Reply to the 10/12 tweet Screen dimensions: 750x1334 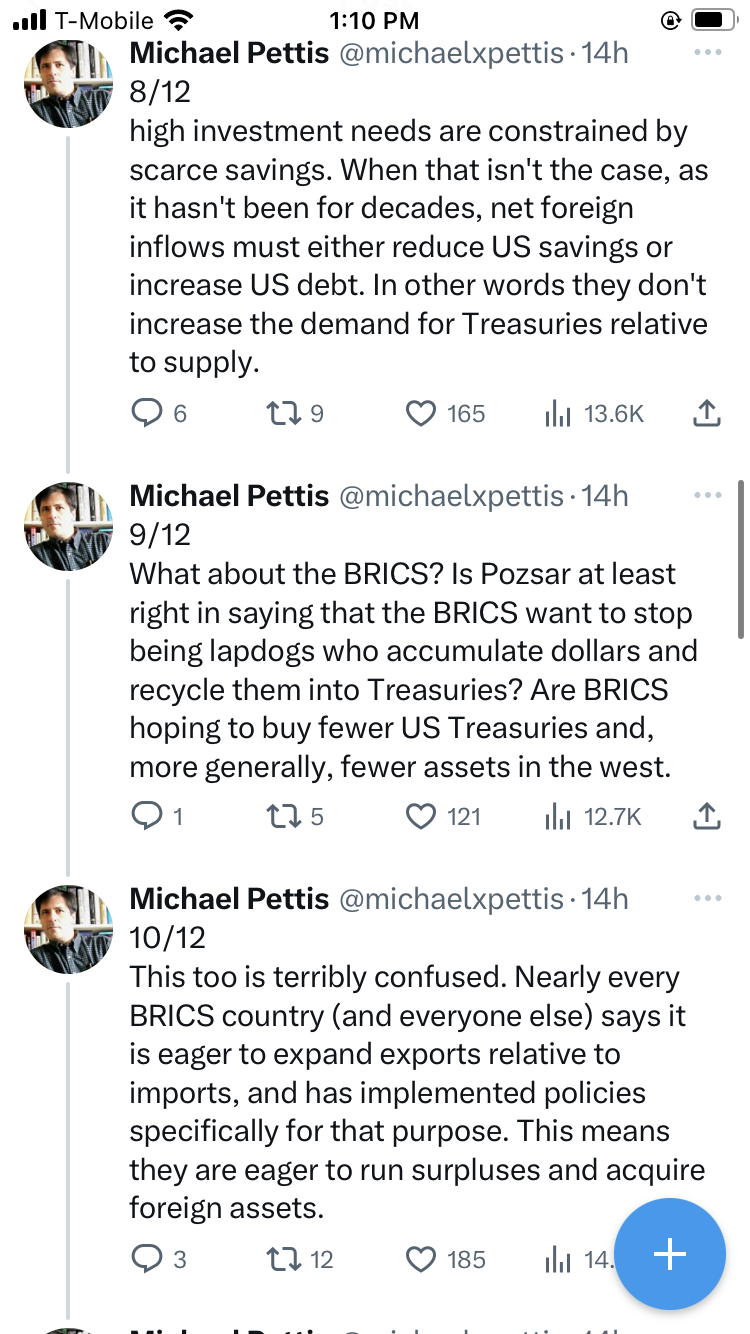[x=148, y=1259]
